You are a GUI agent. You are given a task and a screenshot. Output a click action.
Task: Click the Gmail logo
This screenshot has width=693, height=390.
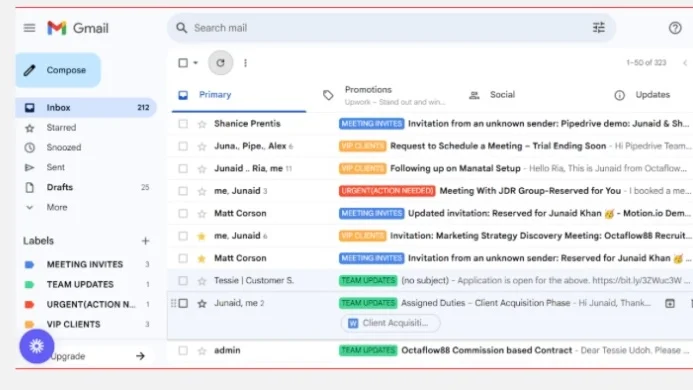tap(78, 28)
